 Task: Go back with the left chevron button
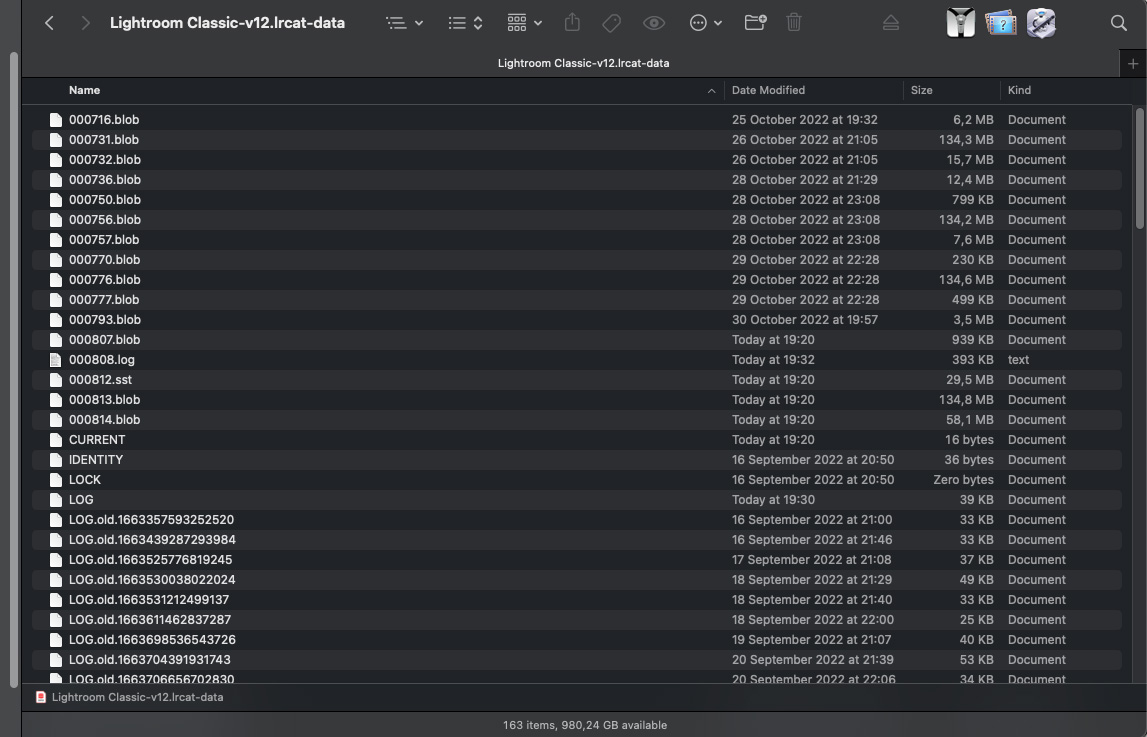tap(49, 23)
